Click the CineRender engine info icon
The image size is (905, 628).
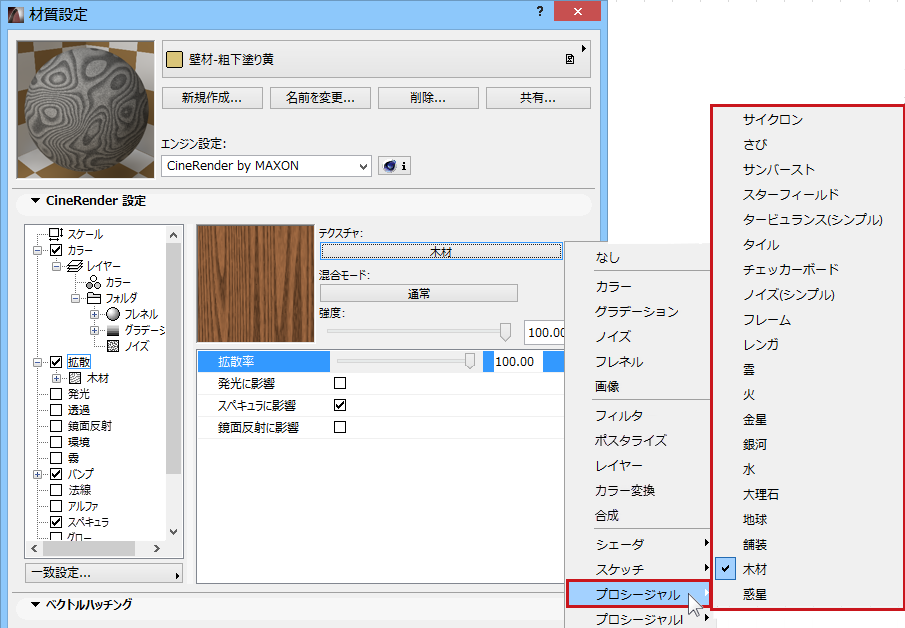pyautogui.click(x=394, y=166)
